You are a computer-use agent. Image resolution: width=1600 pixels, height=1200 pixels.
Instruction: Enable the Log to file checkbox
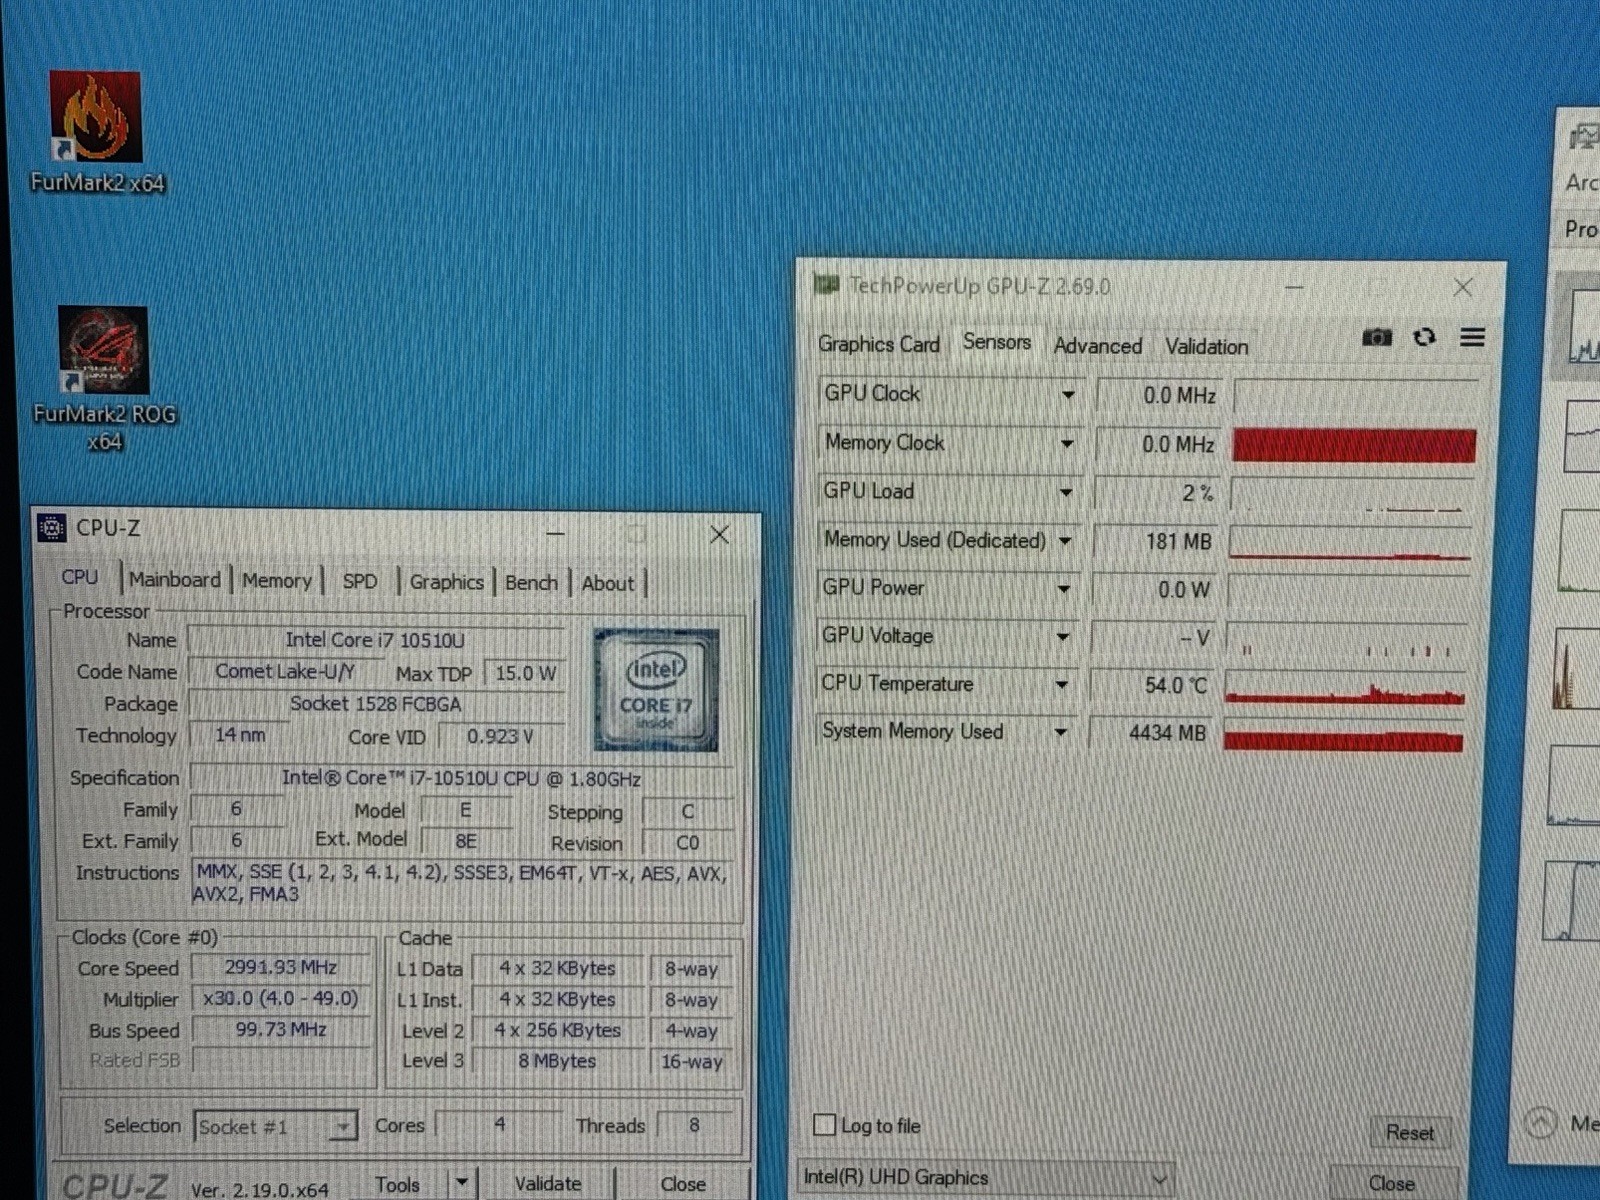(824, 1125)
